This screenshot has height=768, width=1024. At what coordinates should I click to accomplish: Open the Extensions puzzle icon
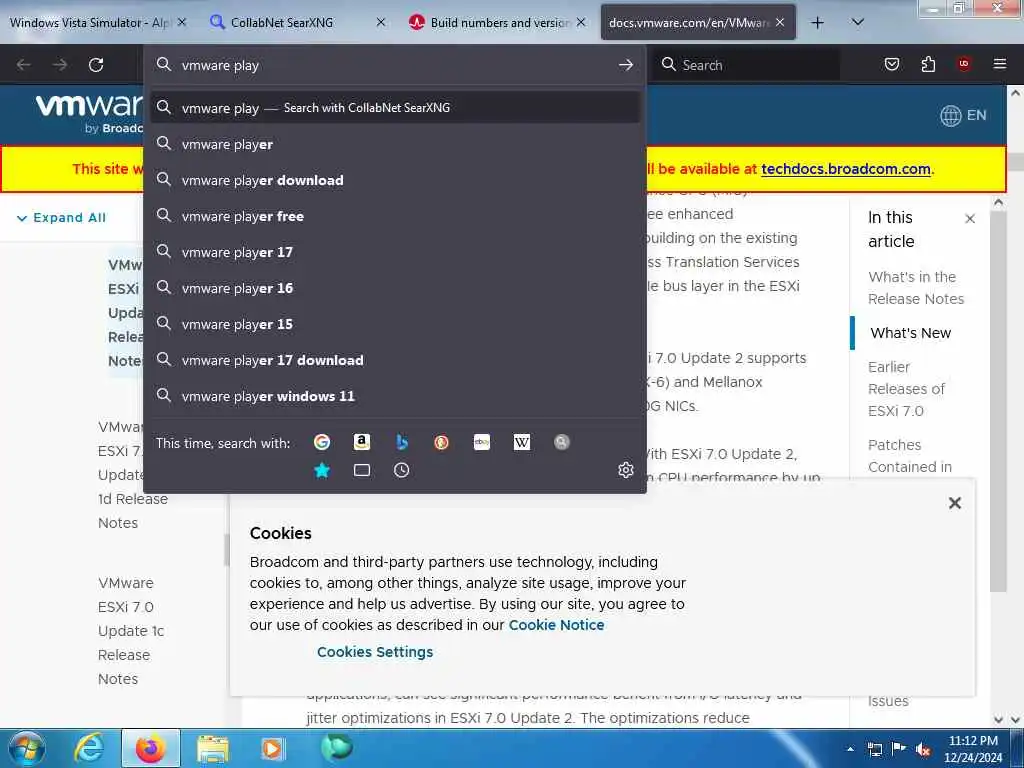point(928,64)
